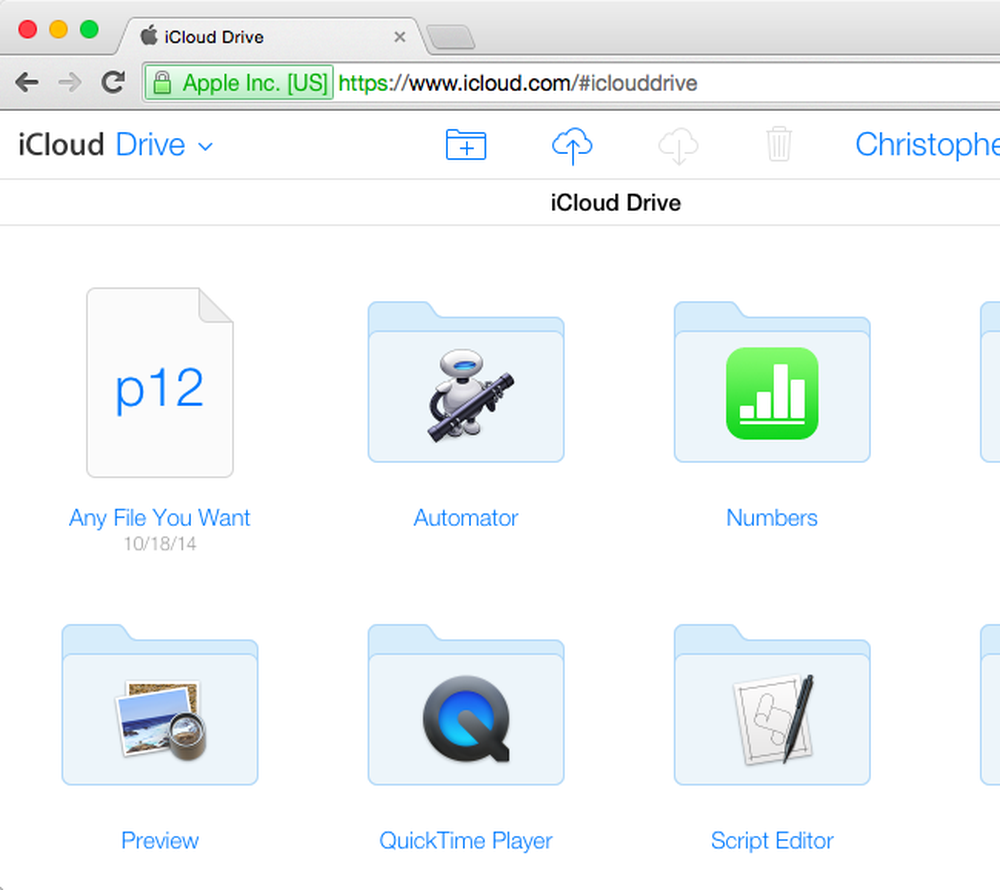Click the yellow minimize window button
The height and width of the screenshot is (890, 1000).
59,29
